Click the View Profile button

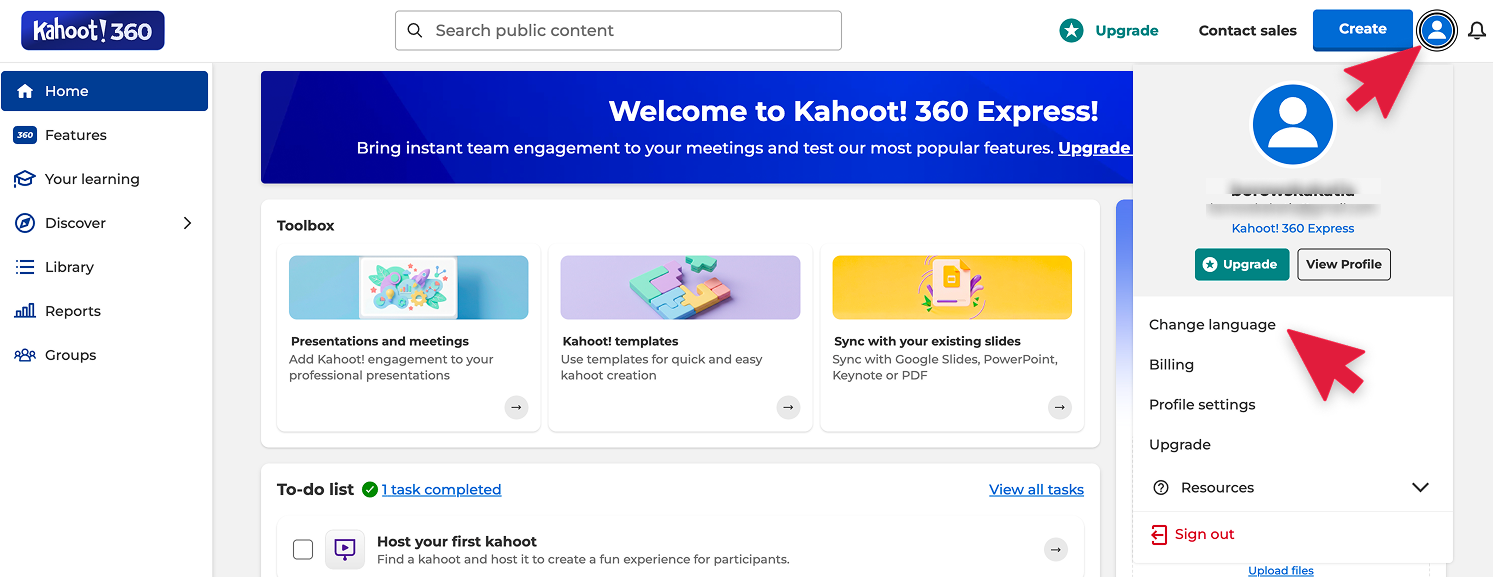coord(1344,264)
